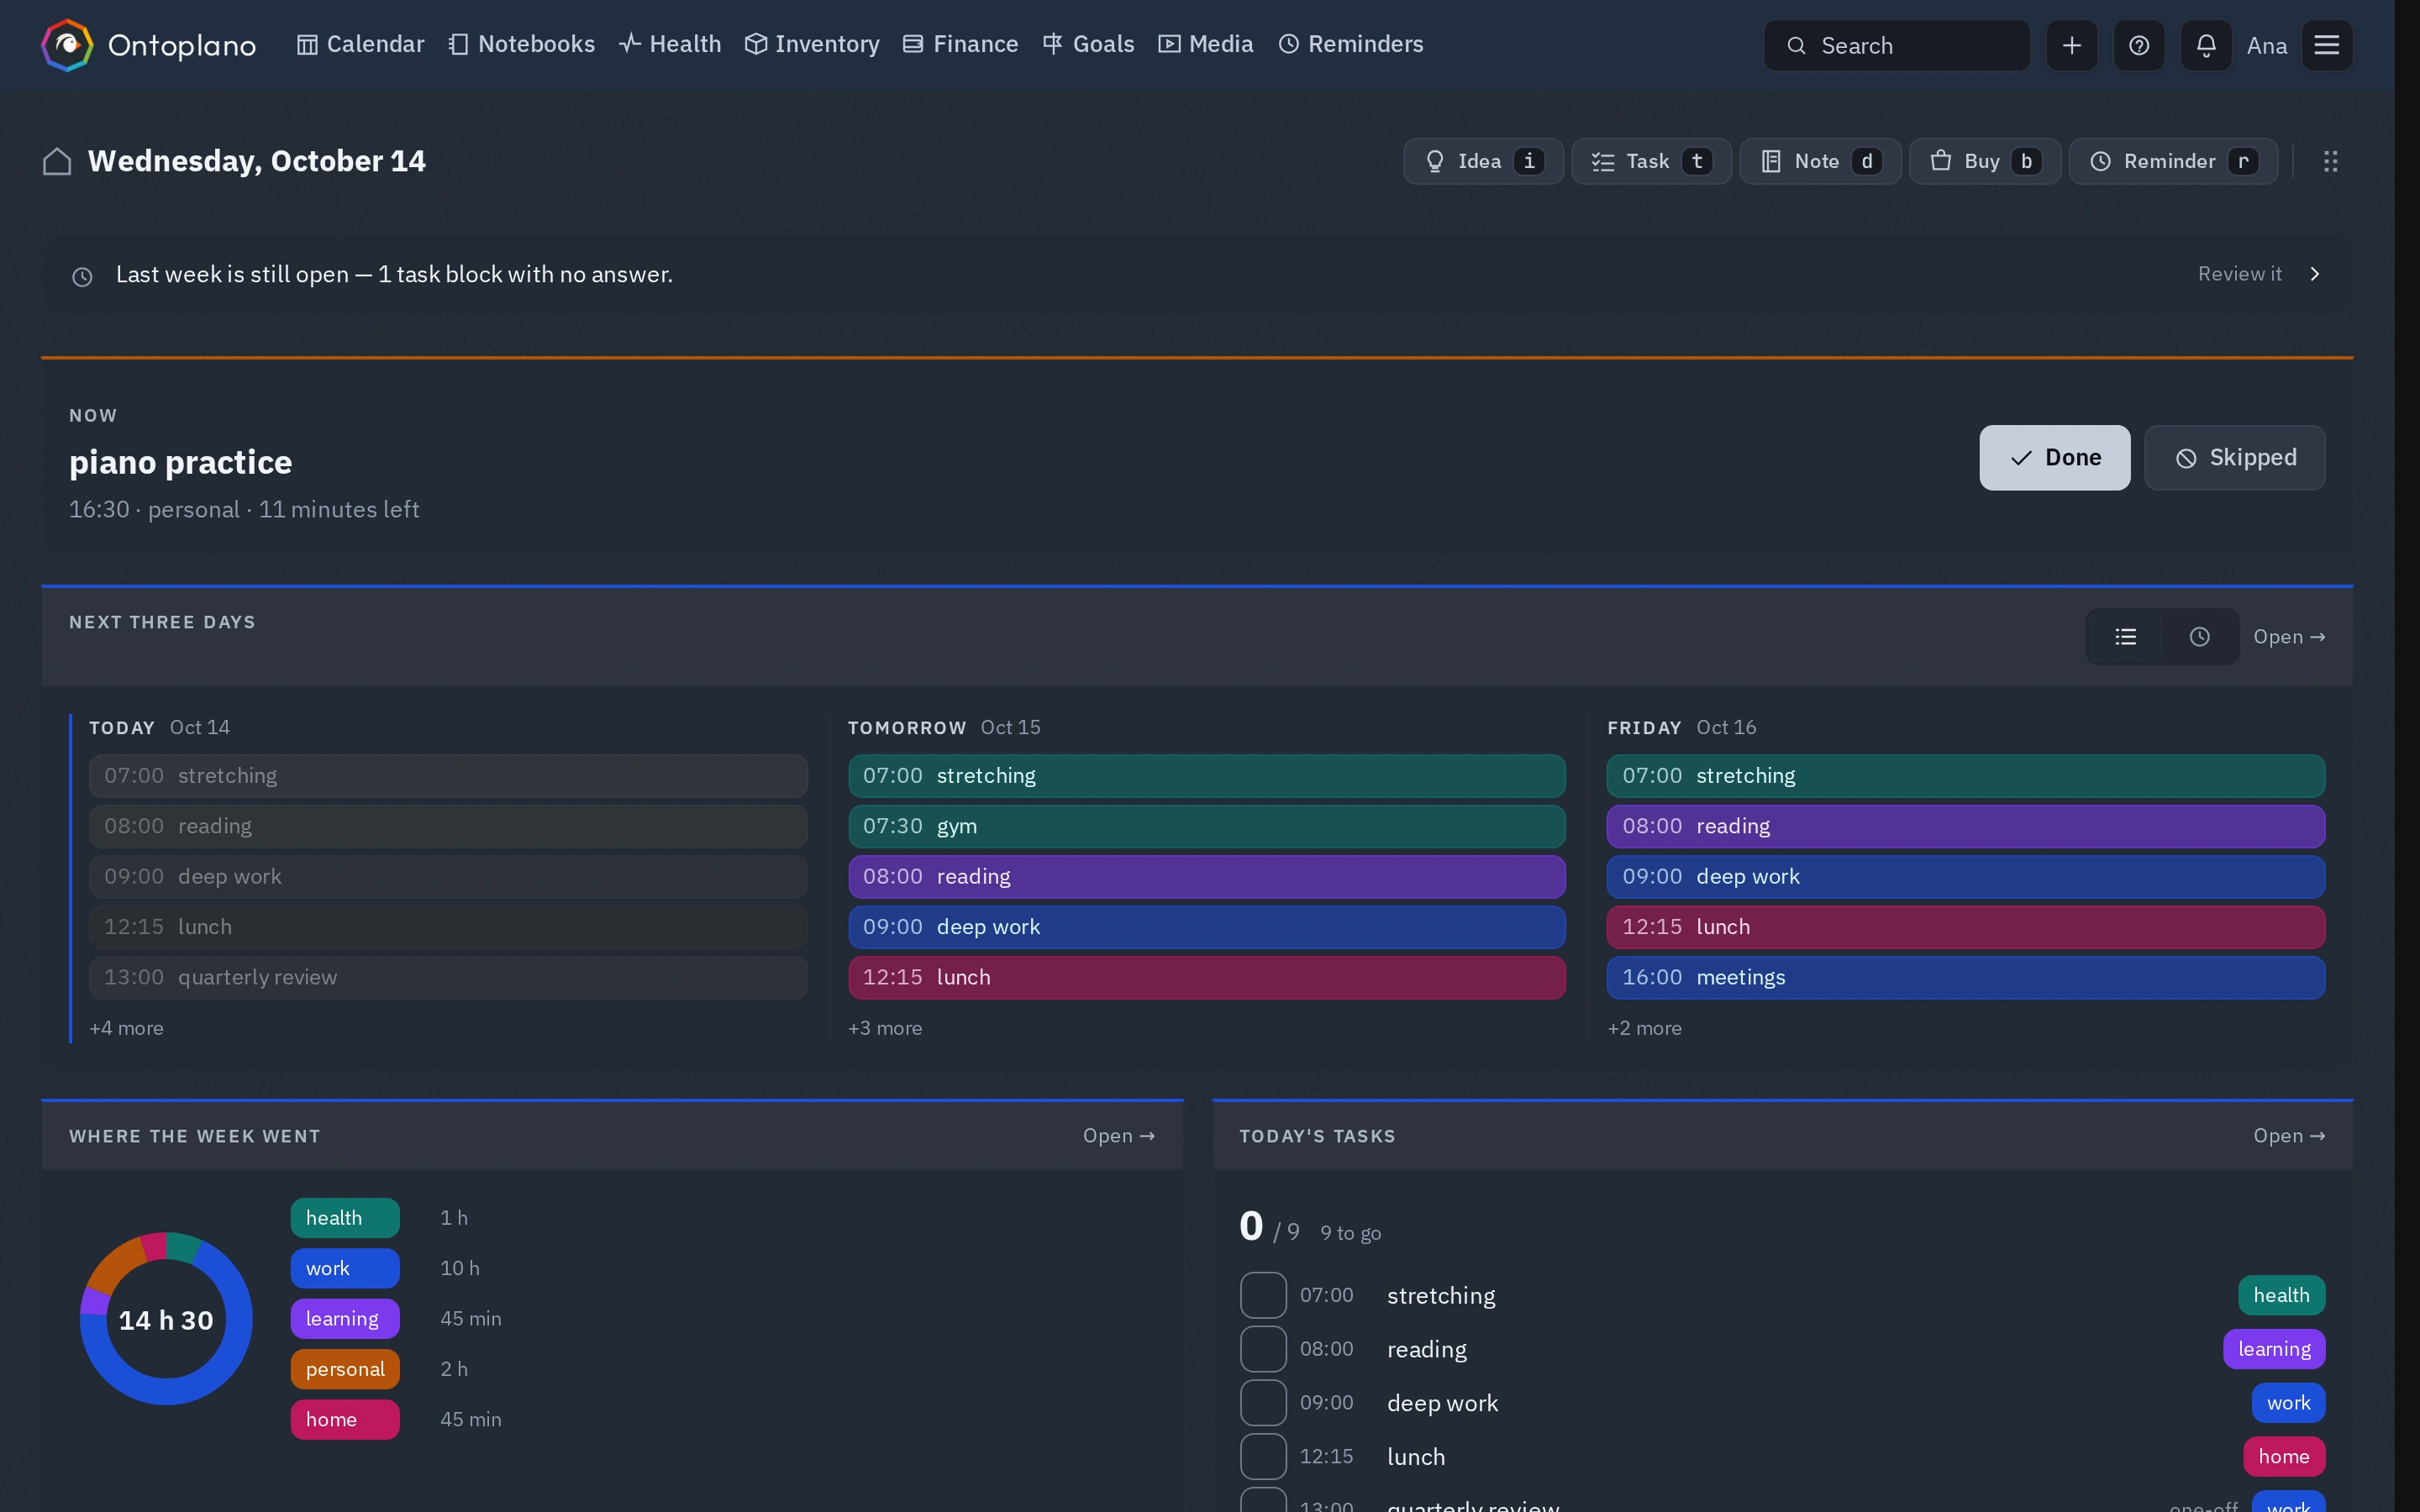Go to Finance section
Screen dimensions: 2420x1512
[960, 44]
